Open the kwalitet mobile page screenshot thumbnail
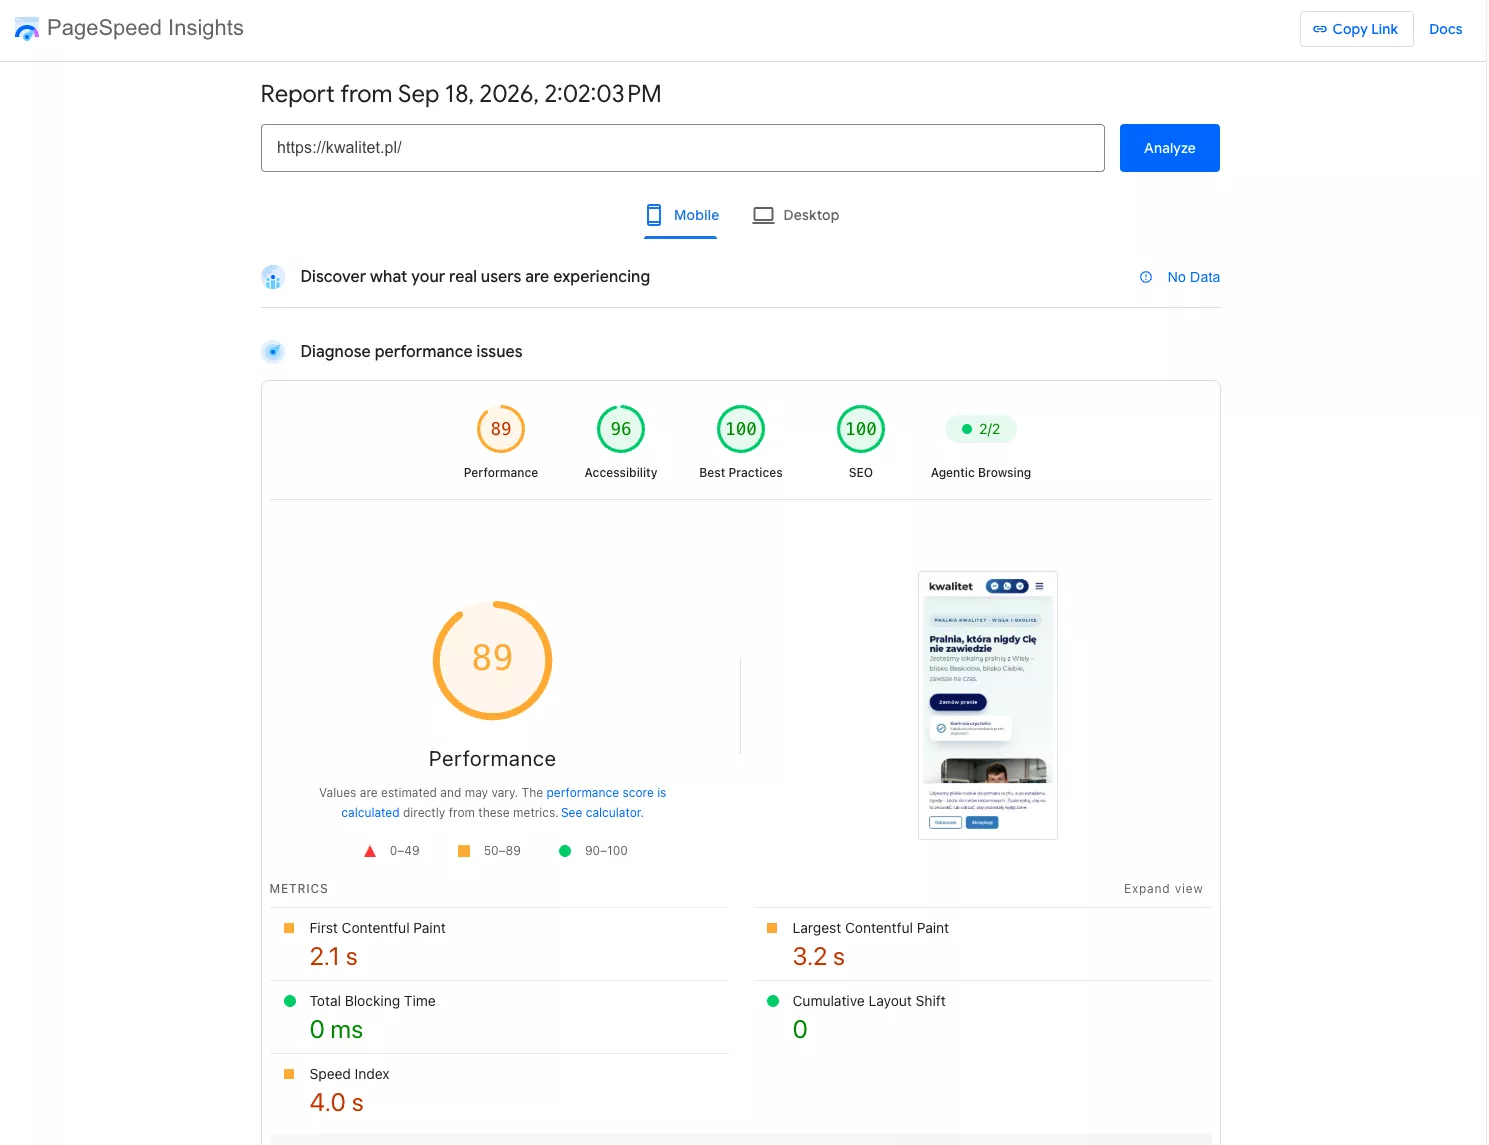Image resolution: width=1489 pixels, height=1145 pixels. (988, 705)
